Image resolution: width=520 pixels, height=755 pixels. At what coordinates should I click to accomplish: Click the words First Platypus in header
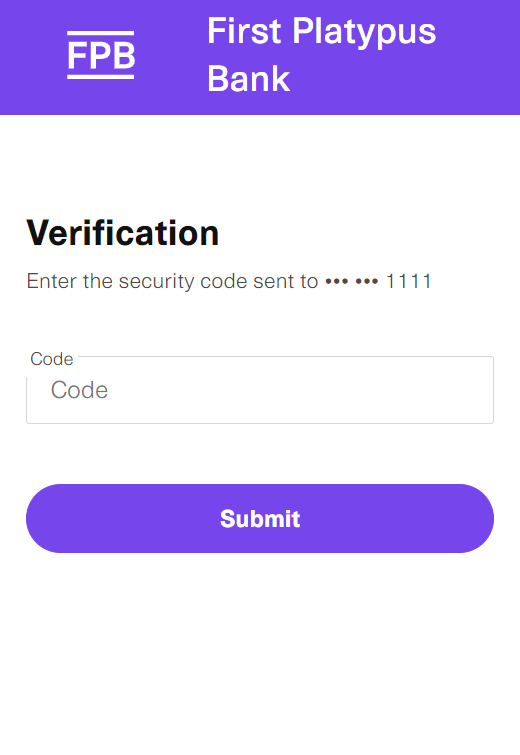tap(321, 32)
